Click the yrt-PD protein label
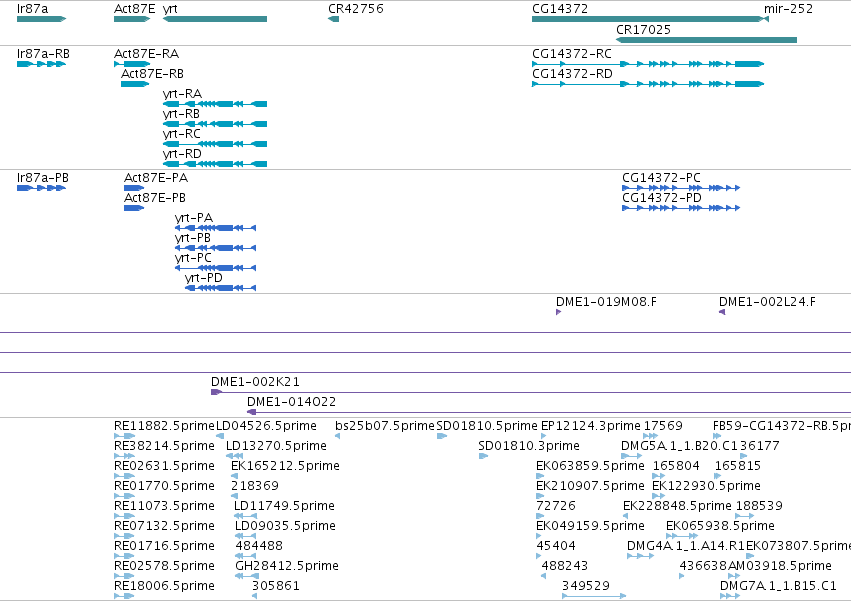 tap(204, 279)
